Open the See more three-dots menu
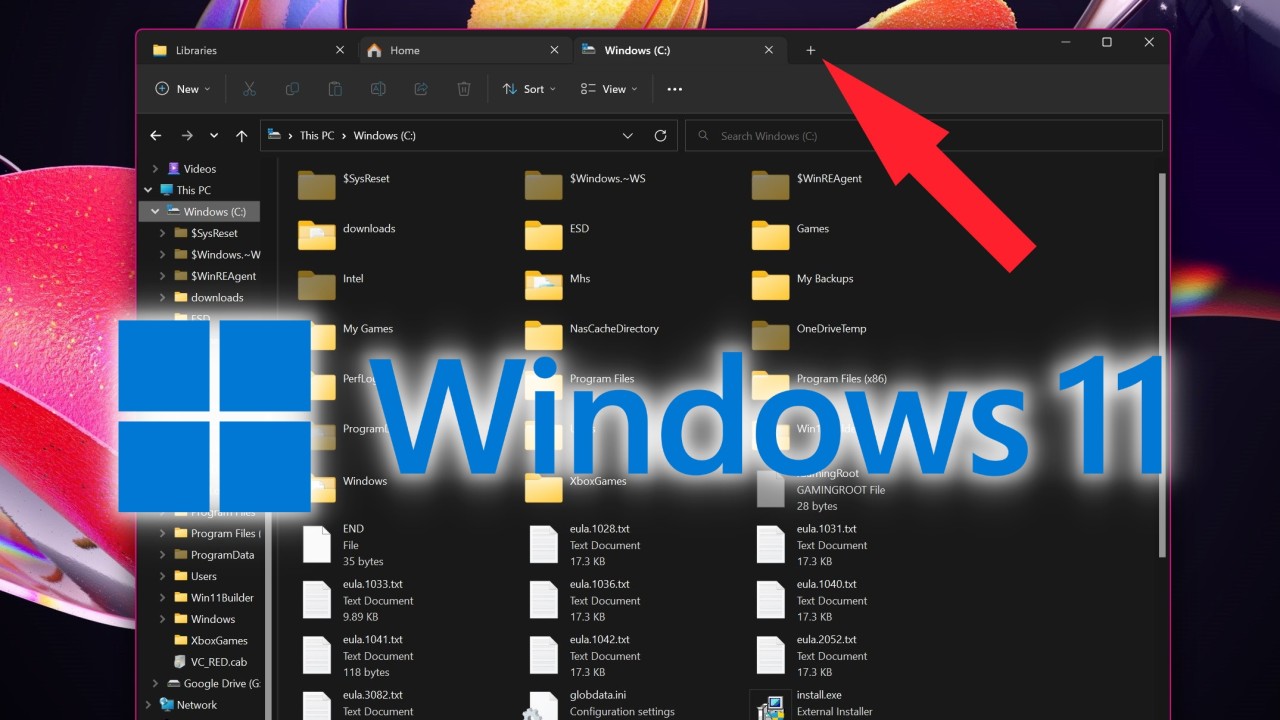Viewport: 1280px width, 720px height. tap(674, 89)
